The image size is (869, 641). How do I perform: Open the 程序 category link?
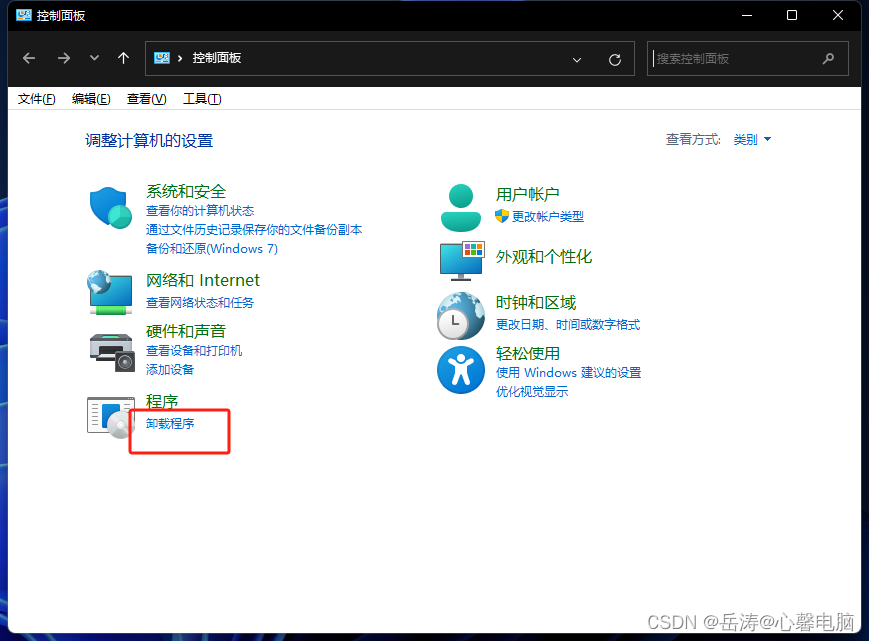click(x=162, y=401)
